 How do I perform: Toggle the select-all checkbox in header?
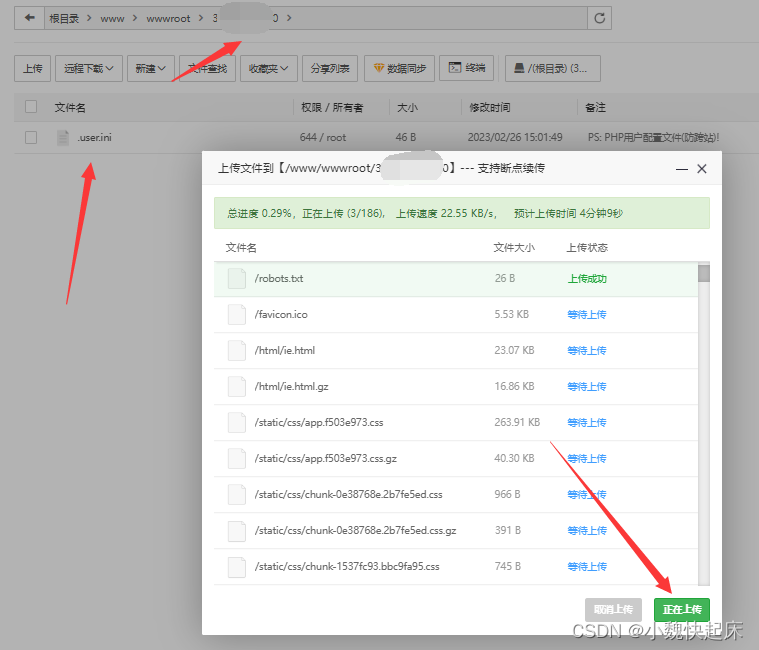[31, 106]
